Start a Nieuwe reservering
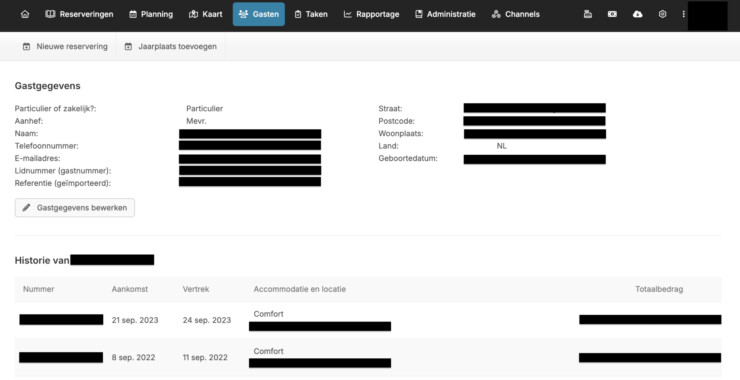 (x=65, y=46)
